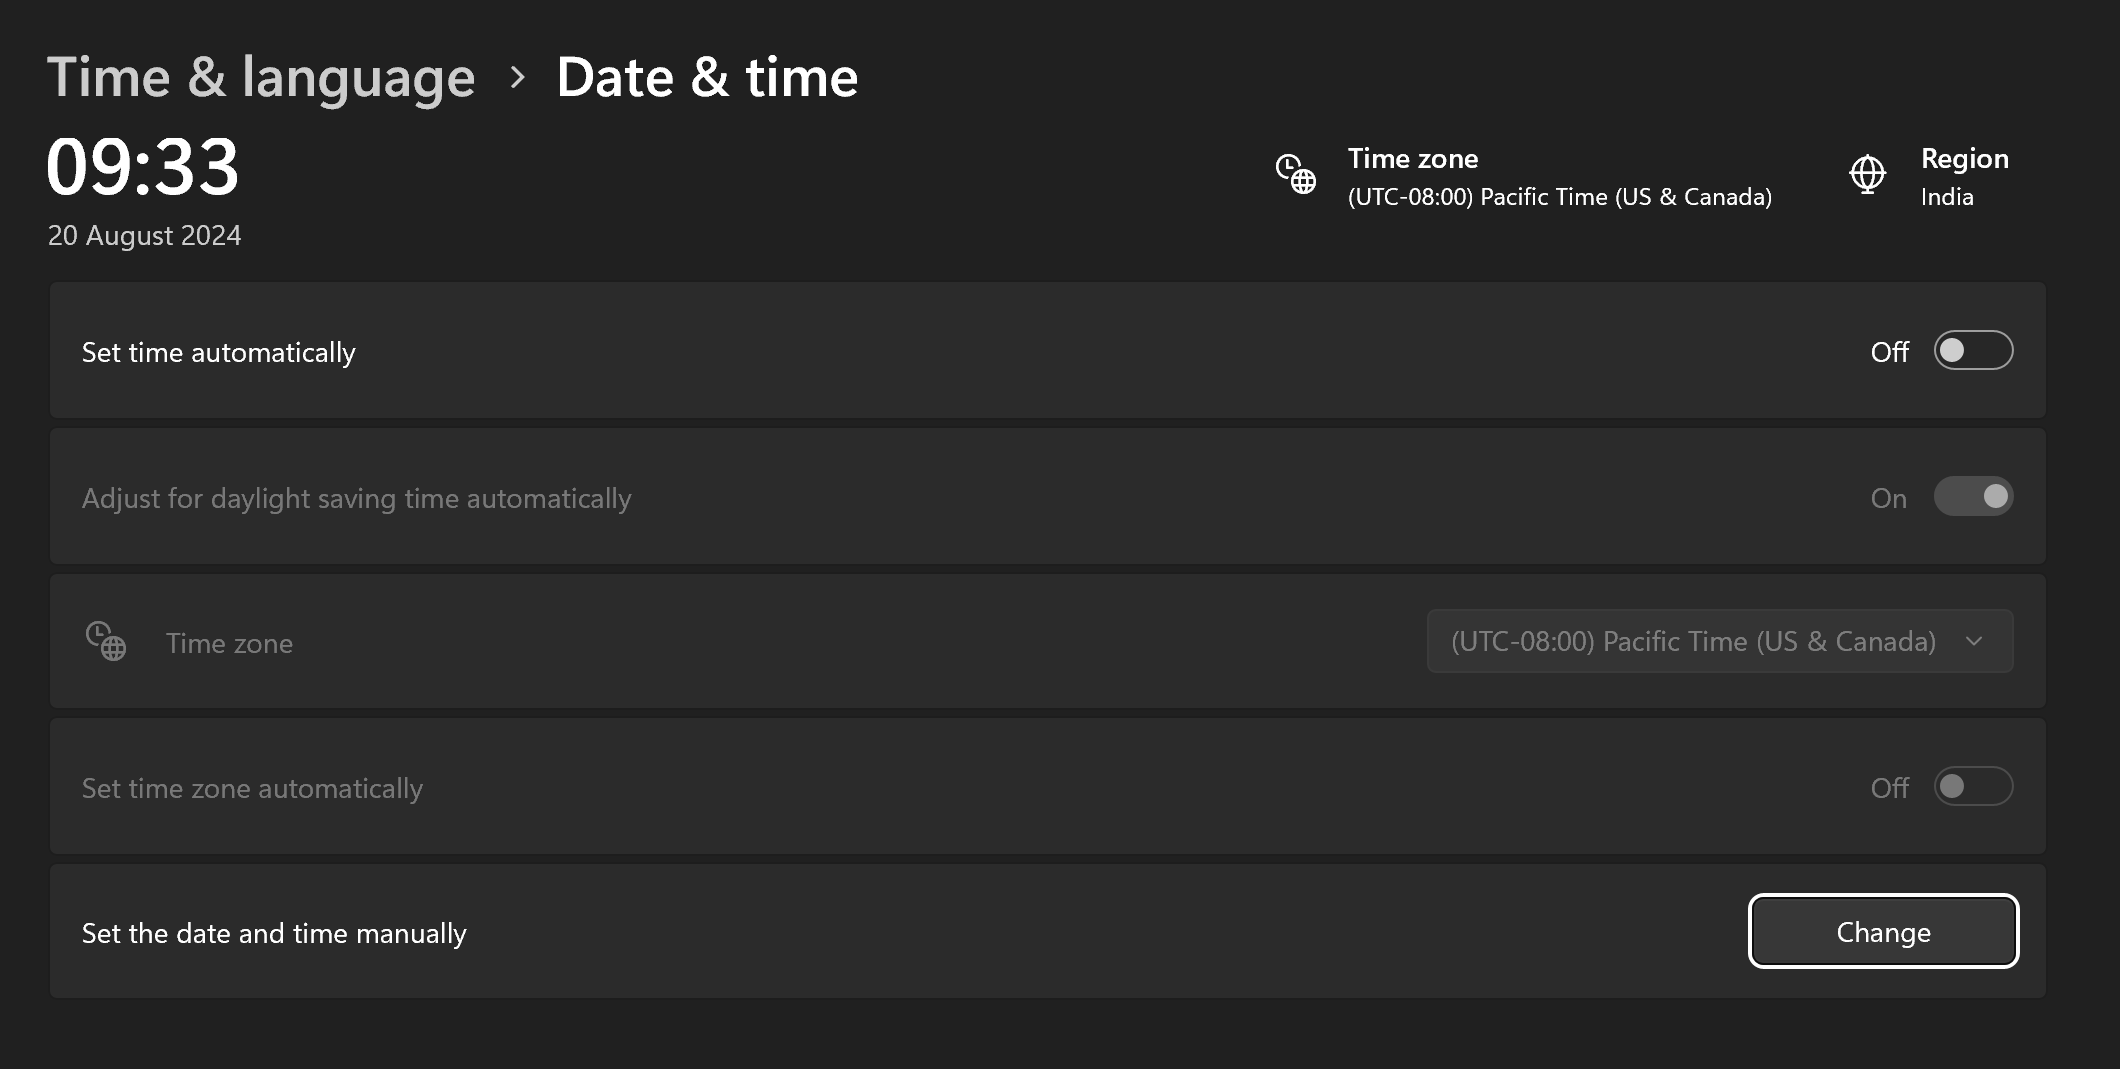Click the On label beside daylight saving toggle

[1888, 497]
